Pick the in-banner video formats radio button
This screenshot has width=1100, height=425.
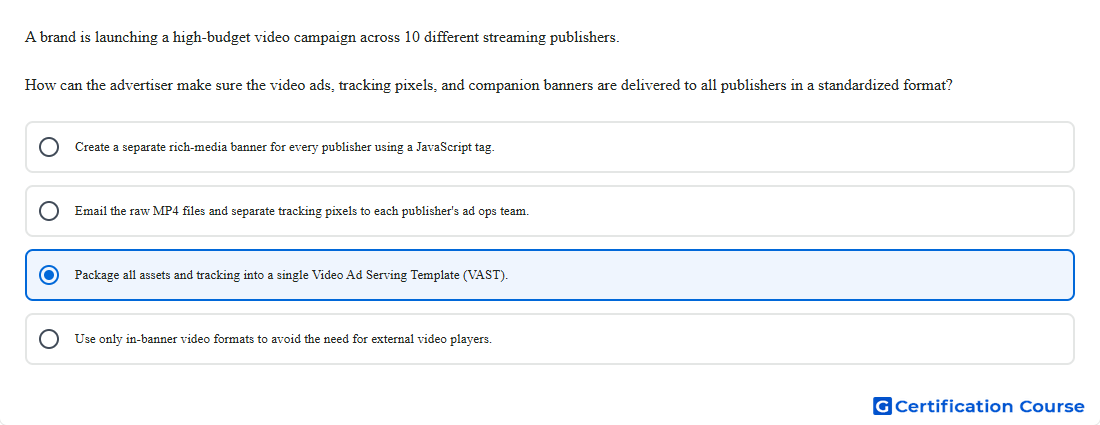(48, 339)
